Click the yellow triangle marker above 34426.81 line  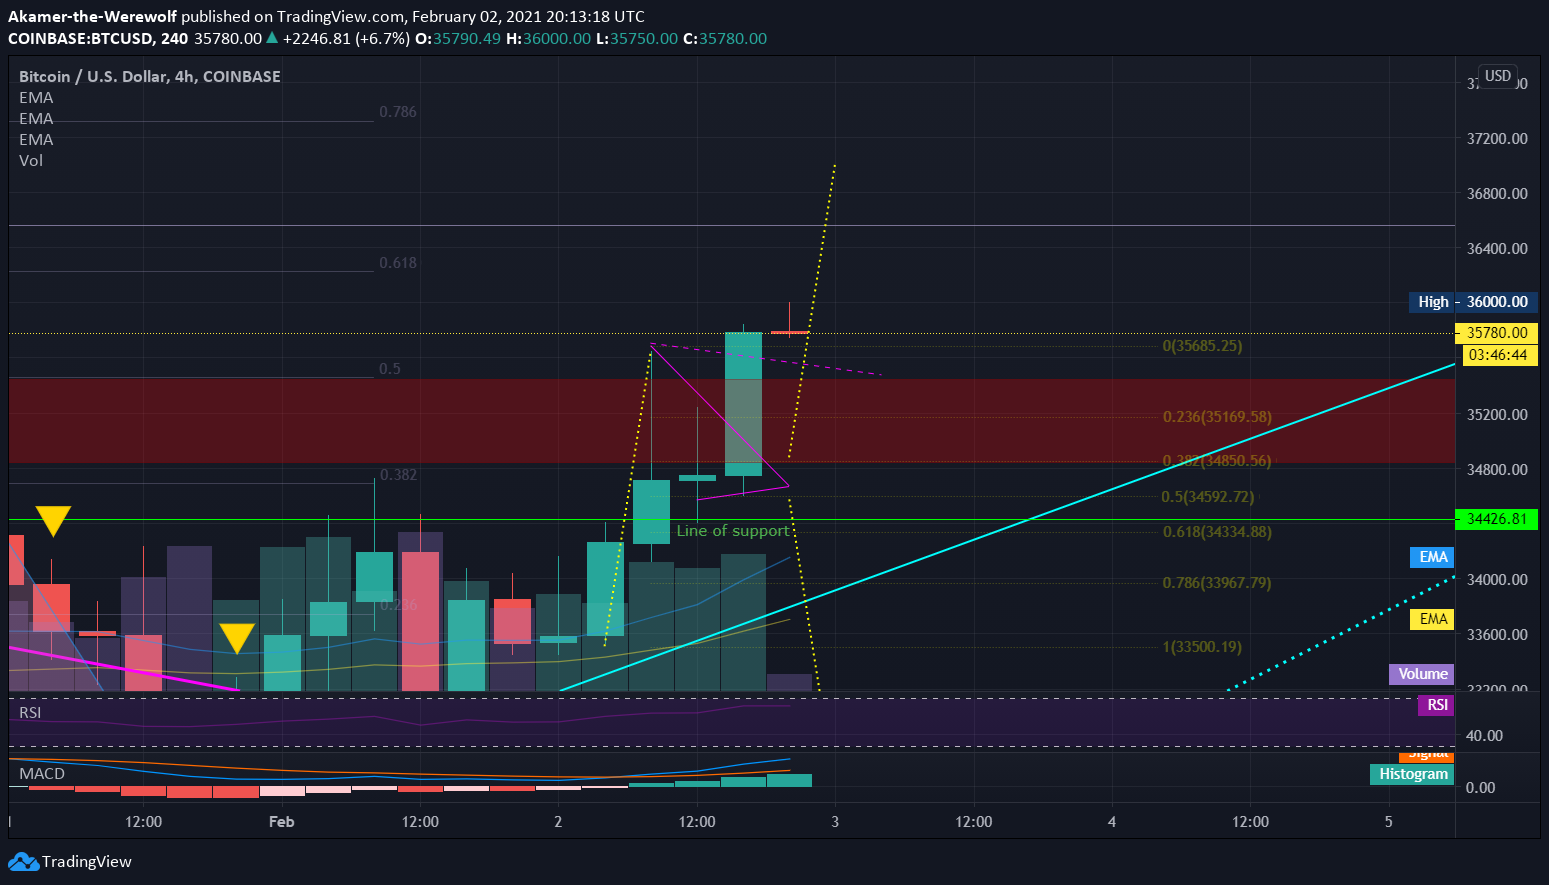(53, 520)
